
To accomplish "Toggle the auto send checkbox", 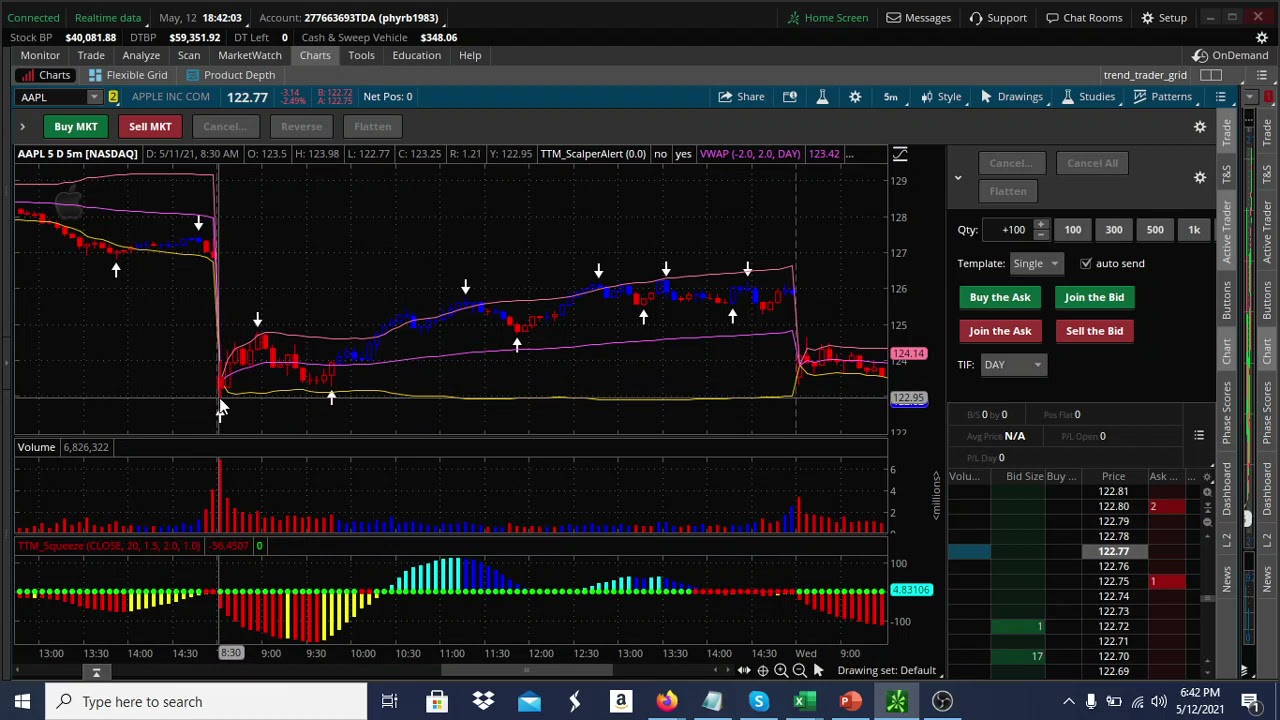I will click(x=1086, y=264).
